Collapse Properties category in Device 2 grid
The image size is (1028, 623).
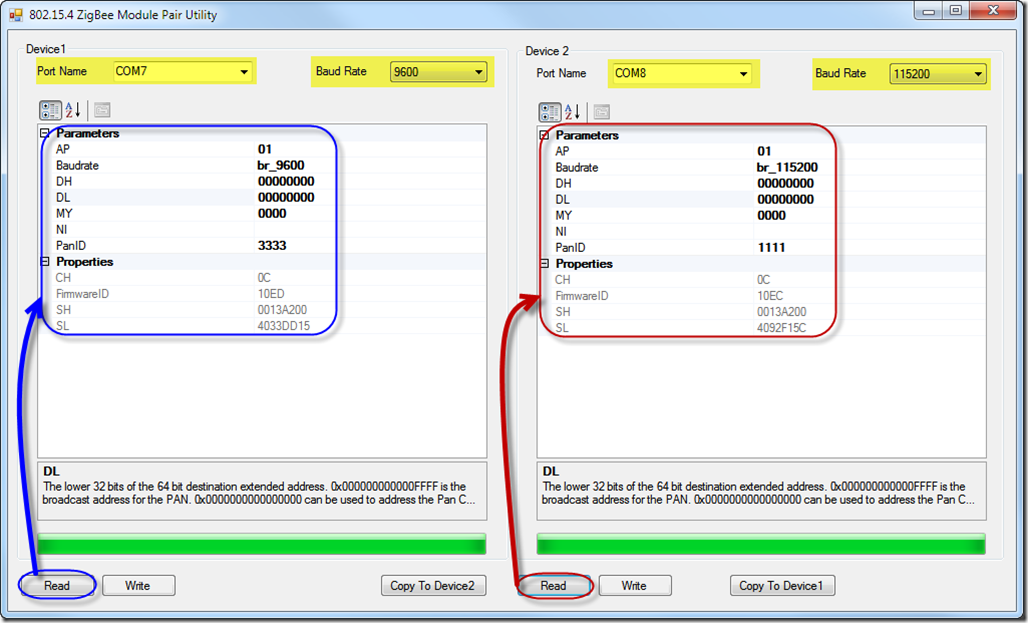click(544, 264)
